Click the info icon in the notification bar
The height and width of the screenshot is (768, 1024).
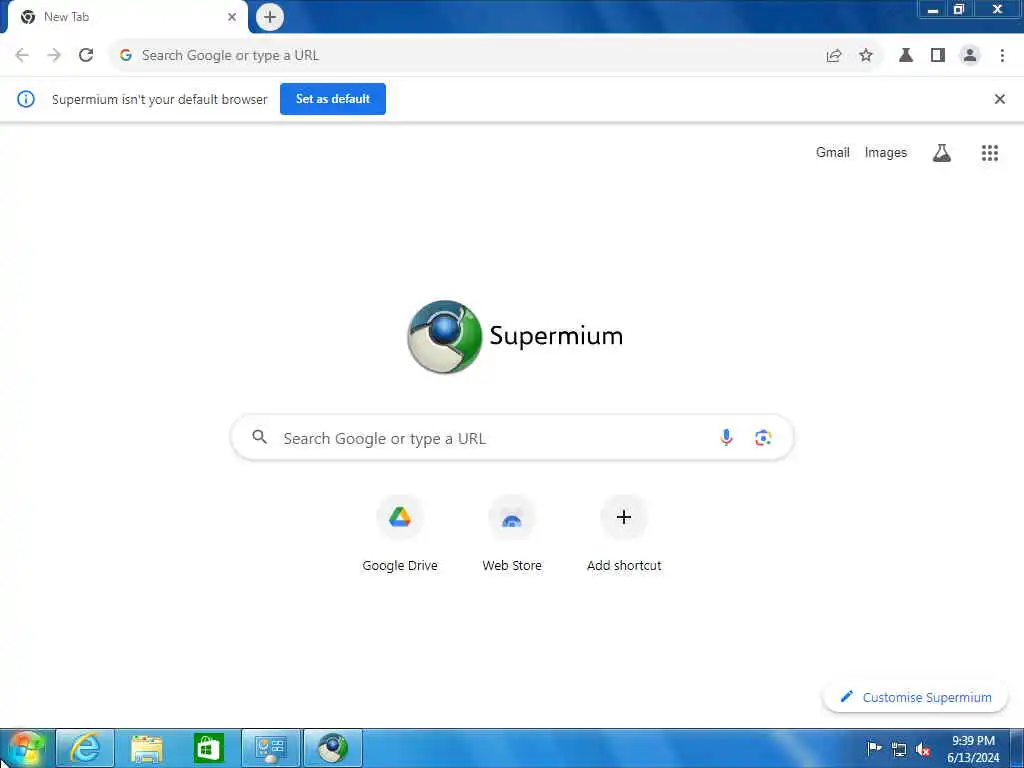[26, 99]
